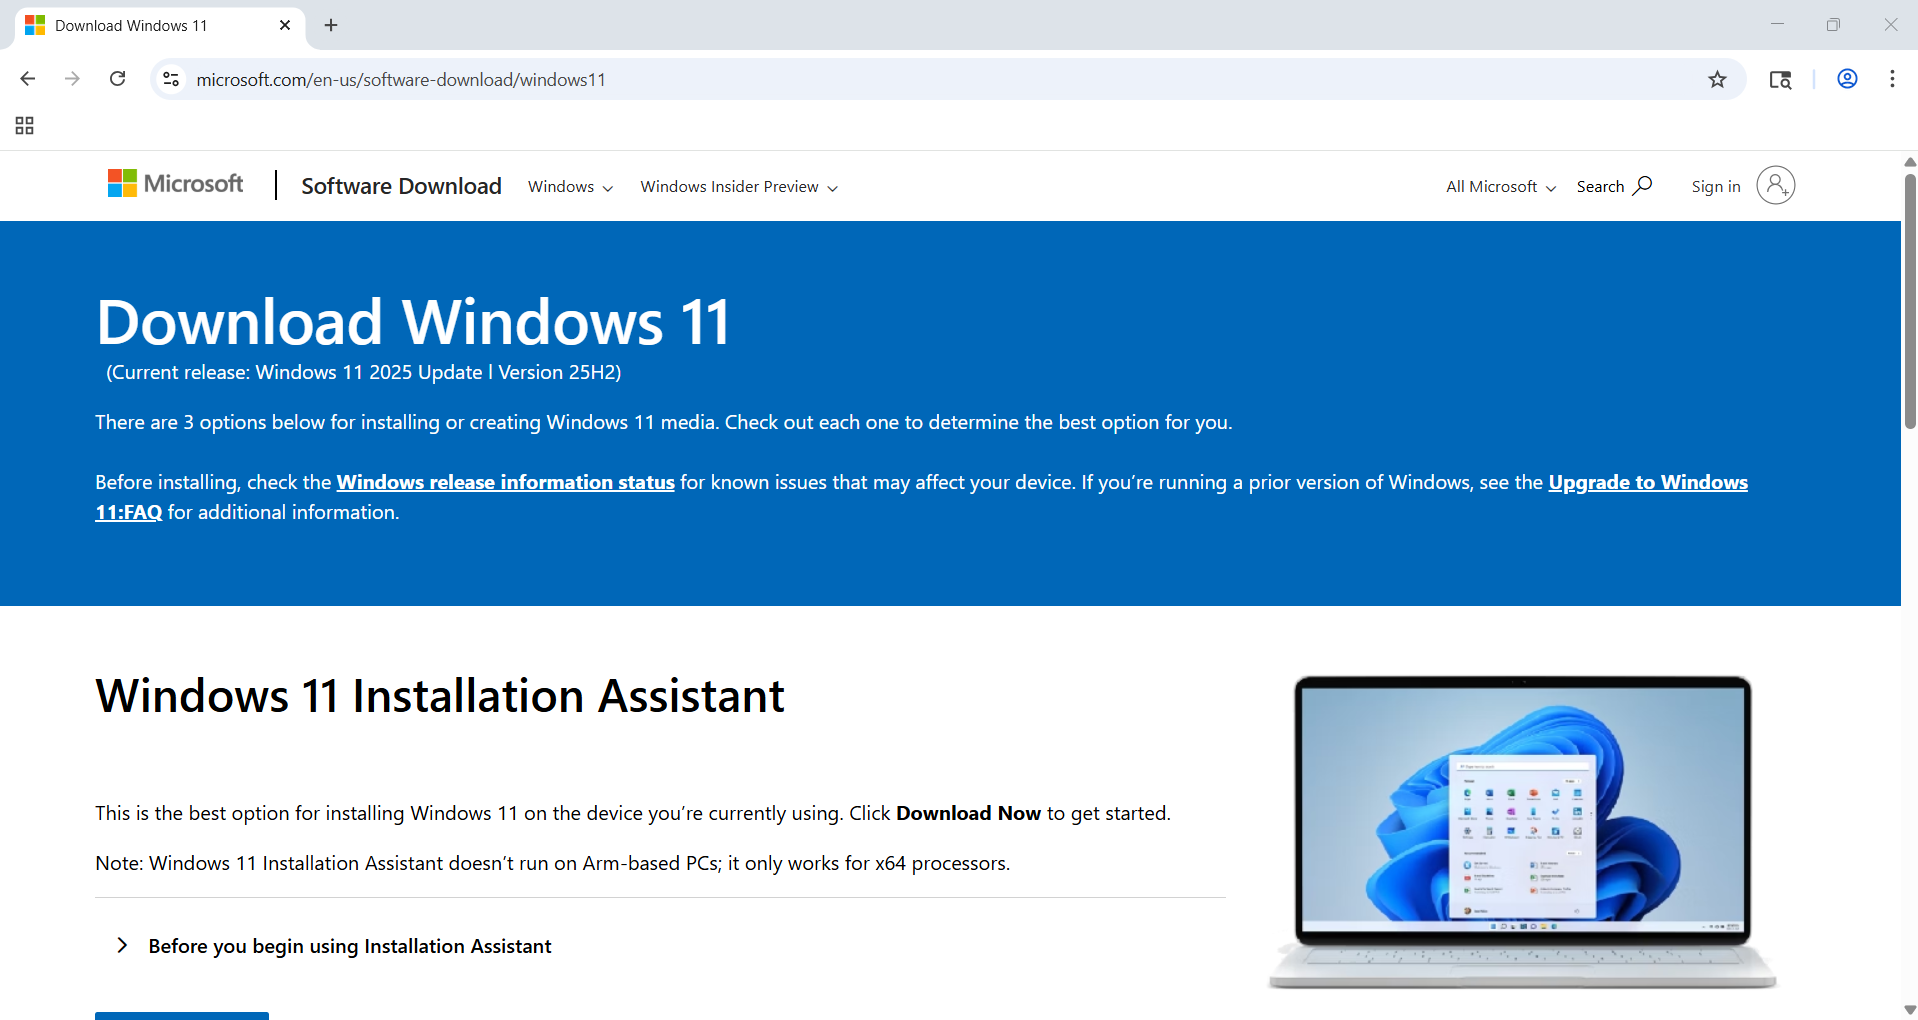Click the Arm-based PCs note text

click(x=553, y=863)
